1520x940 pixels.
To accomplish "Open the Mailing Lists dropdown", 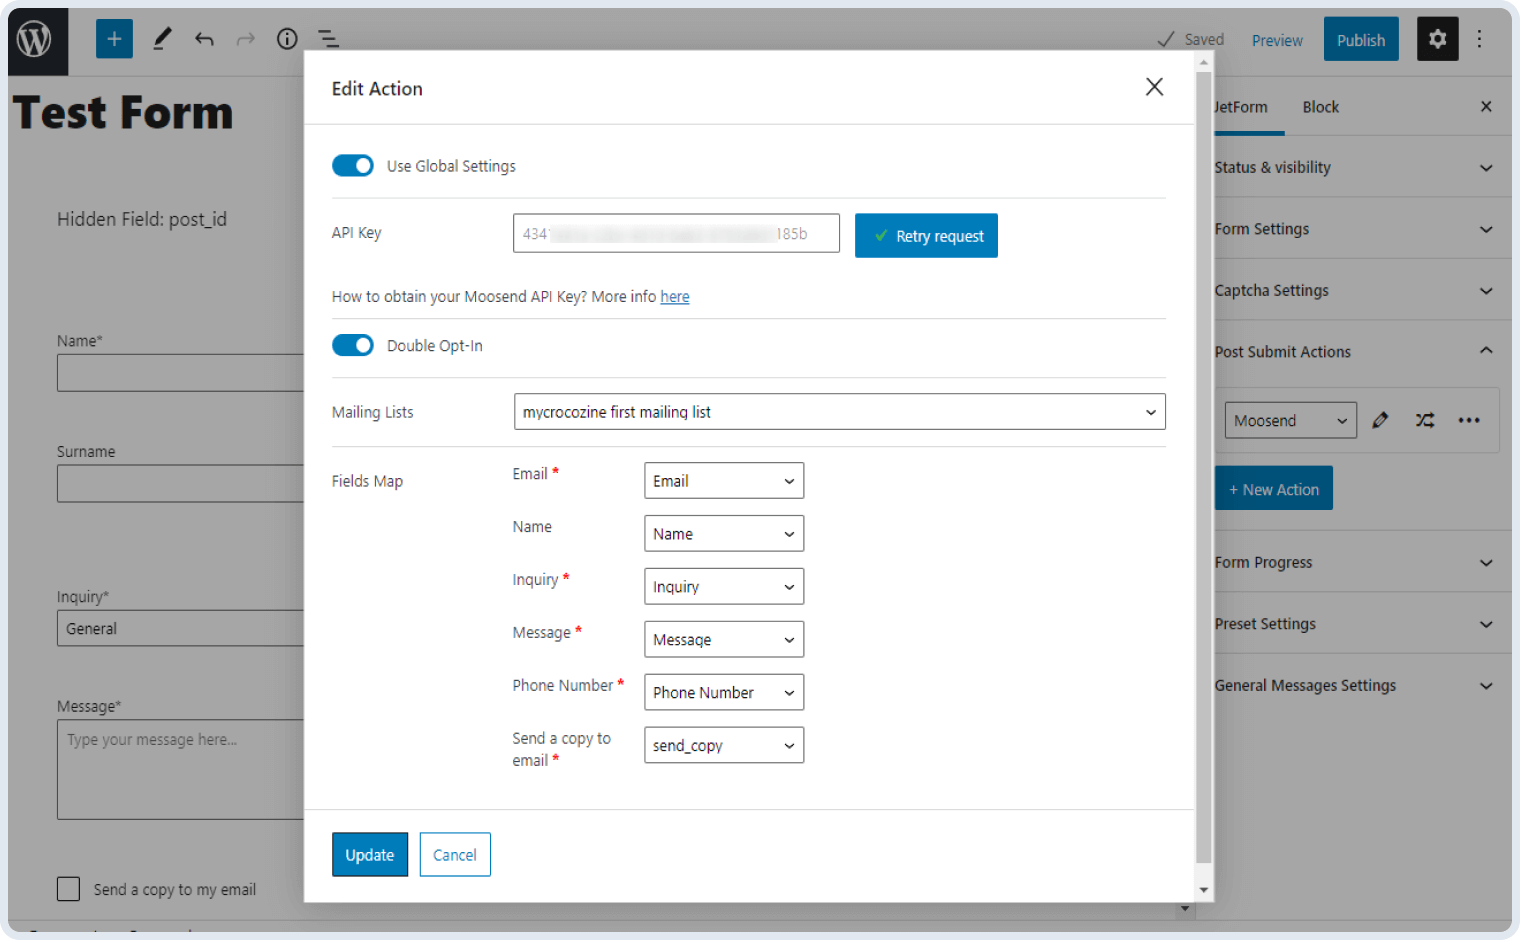I will click(839, 411).
